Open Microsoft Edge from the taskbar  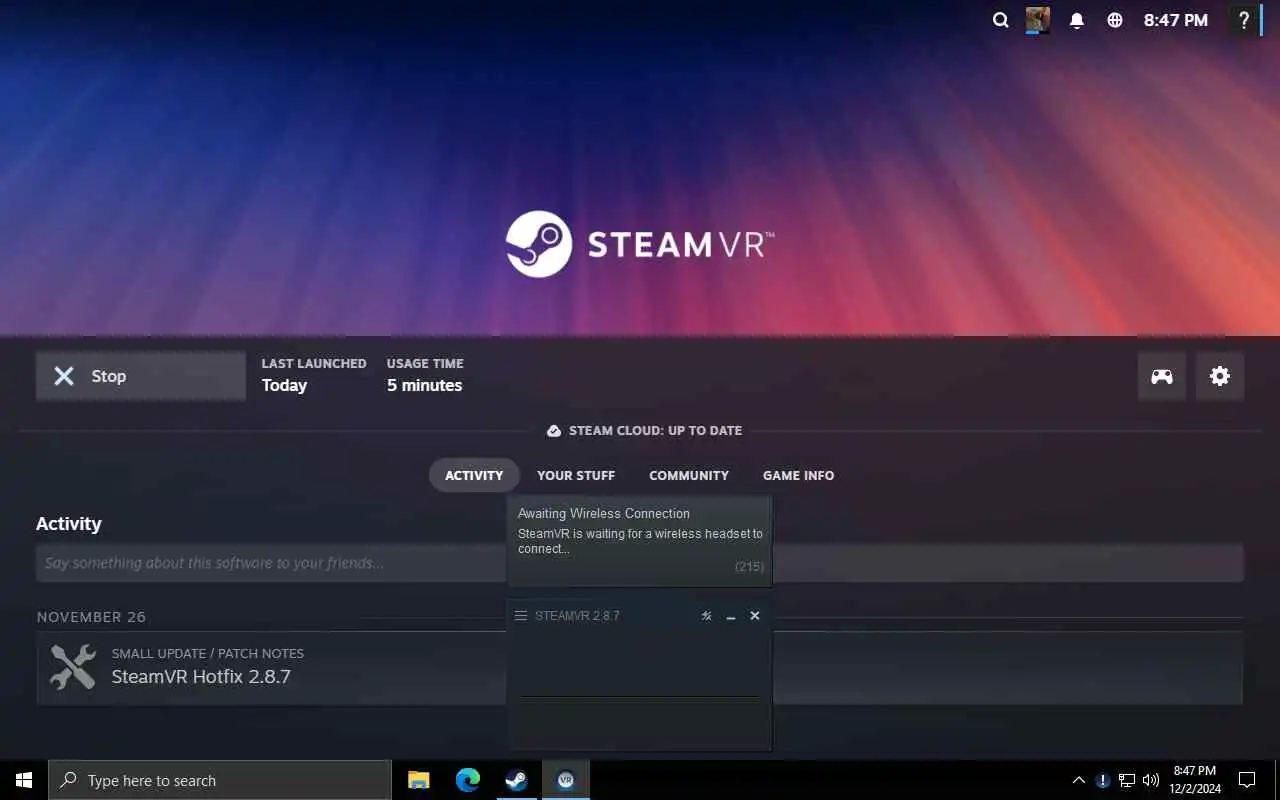click(x=467, y=780)
